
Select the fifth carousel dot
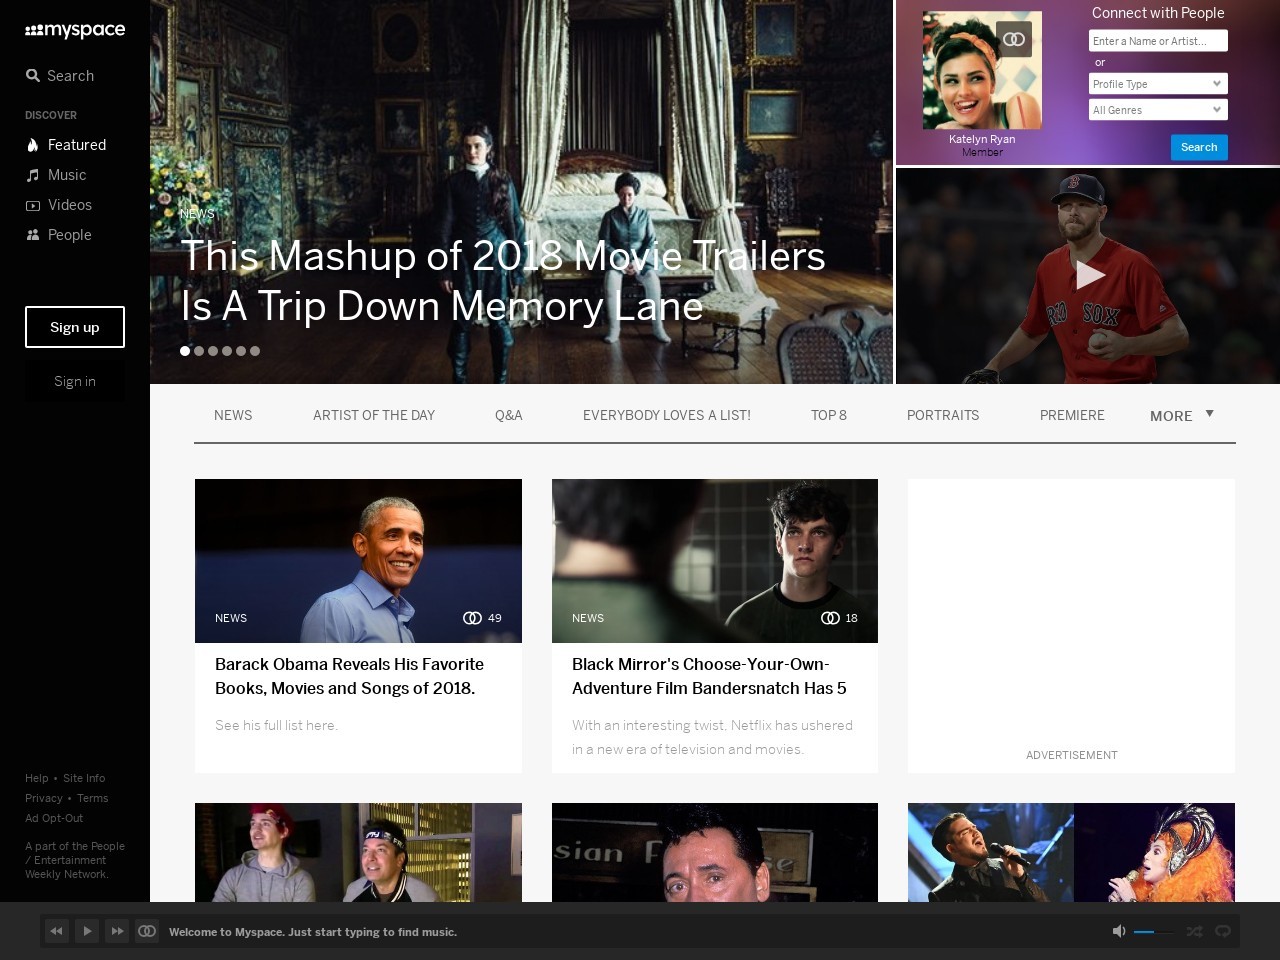(x=241, y=351)
